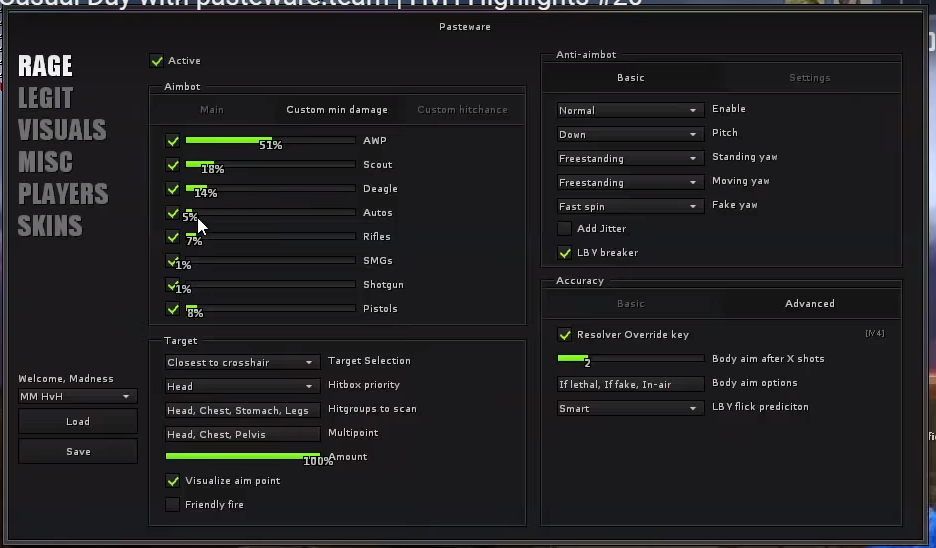The width and height of the screenshot is (936, 548).
Task: Adjust Pistols min damage slider
Action: [x=270, y=308]
